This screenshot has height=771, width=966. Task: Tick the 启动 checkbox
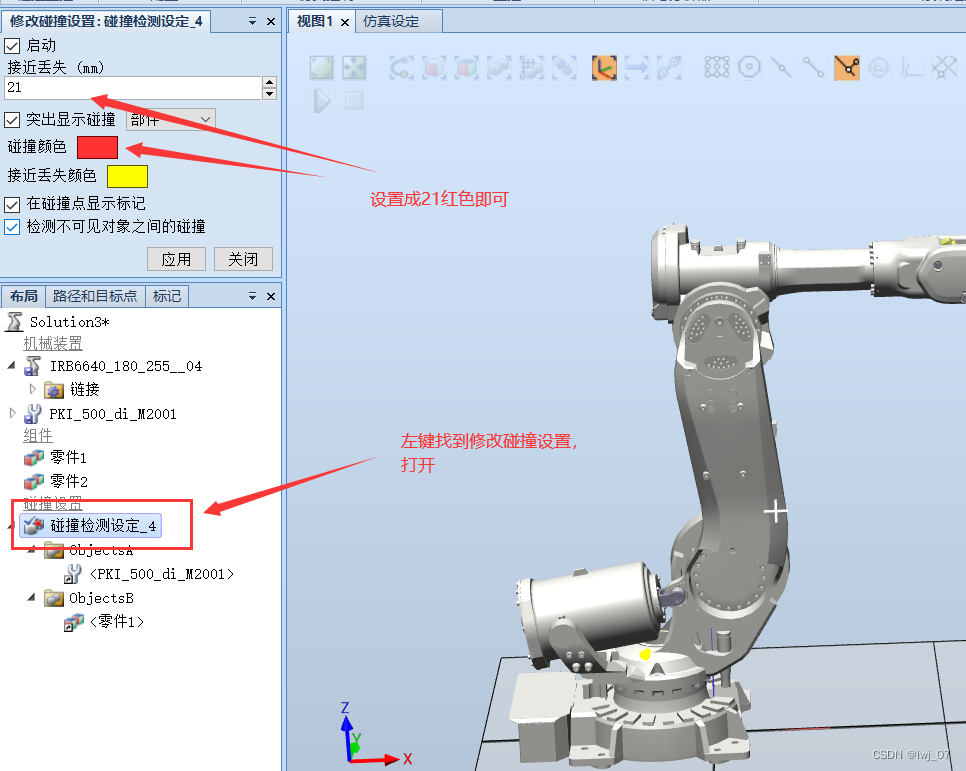click(x=12, y=46)
